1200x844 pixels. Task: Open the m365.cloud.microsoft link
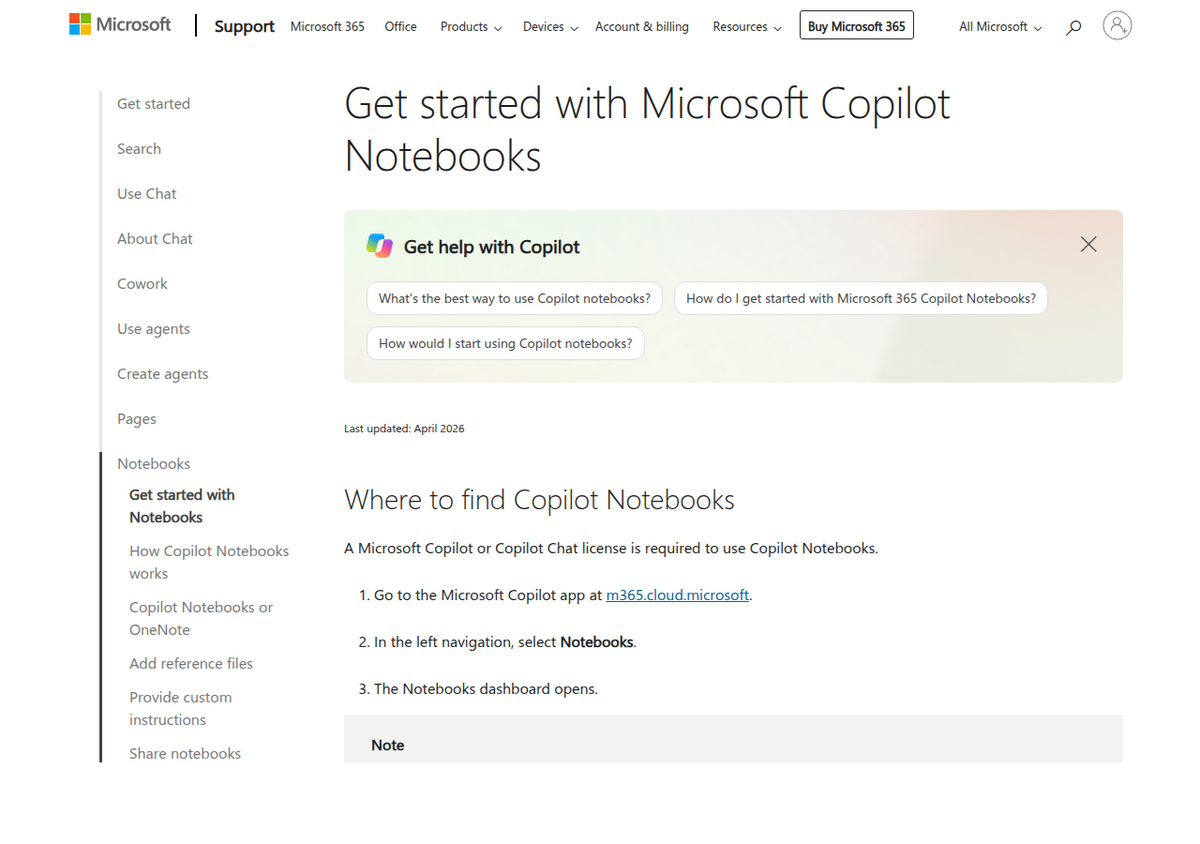pos(677,595)
